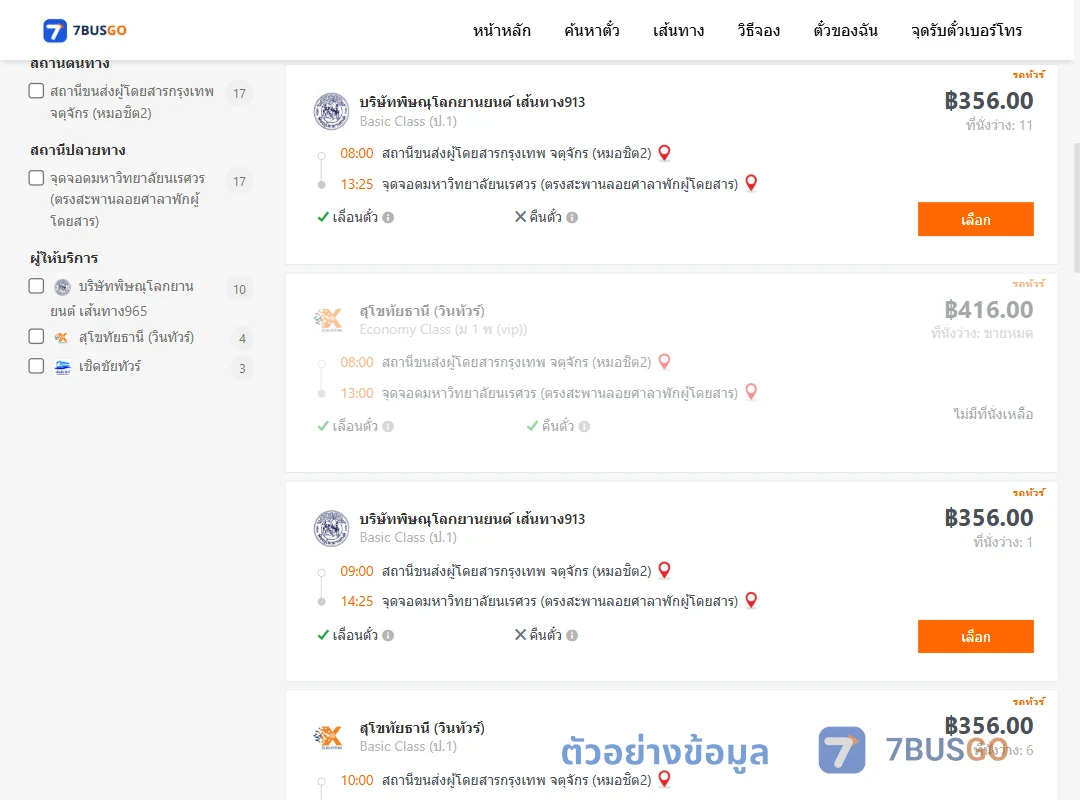This screenshot has height=800, width=1080.
Task: Open the เส้นทาง menu item
Action: click(x=678, y=30)
